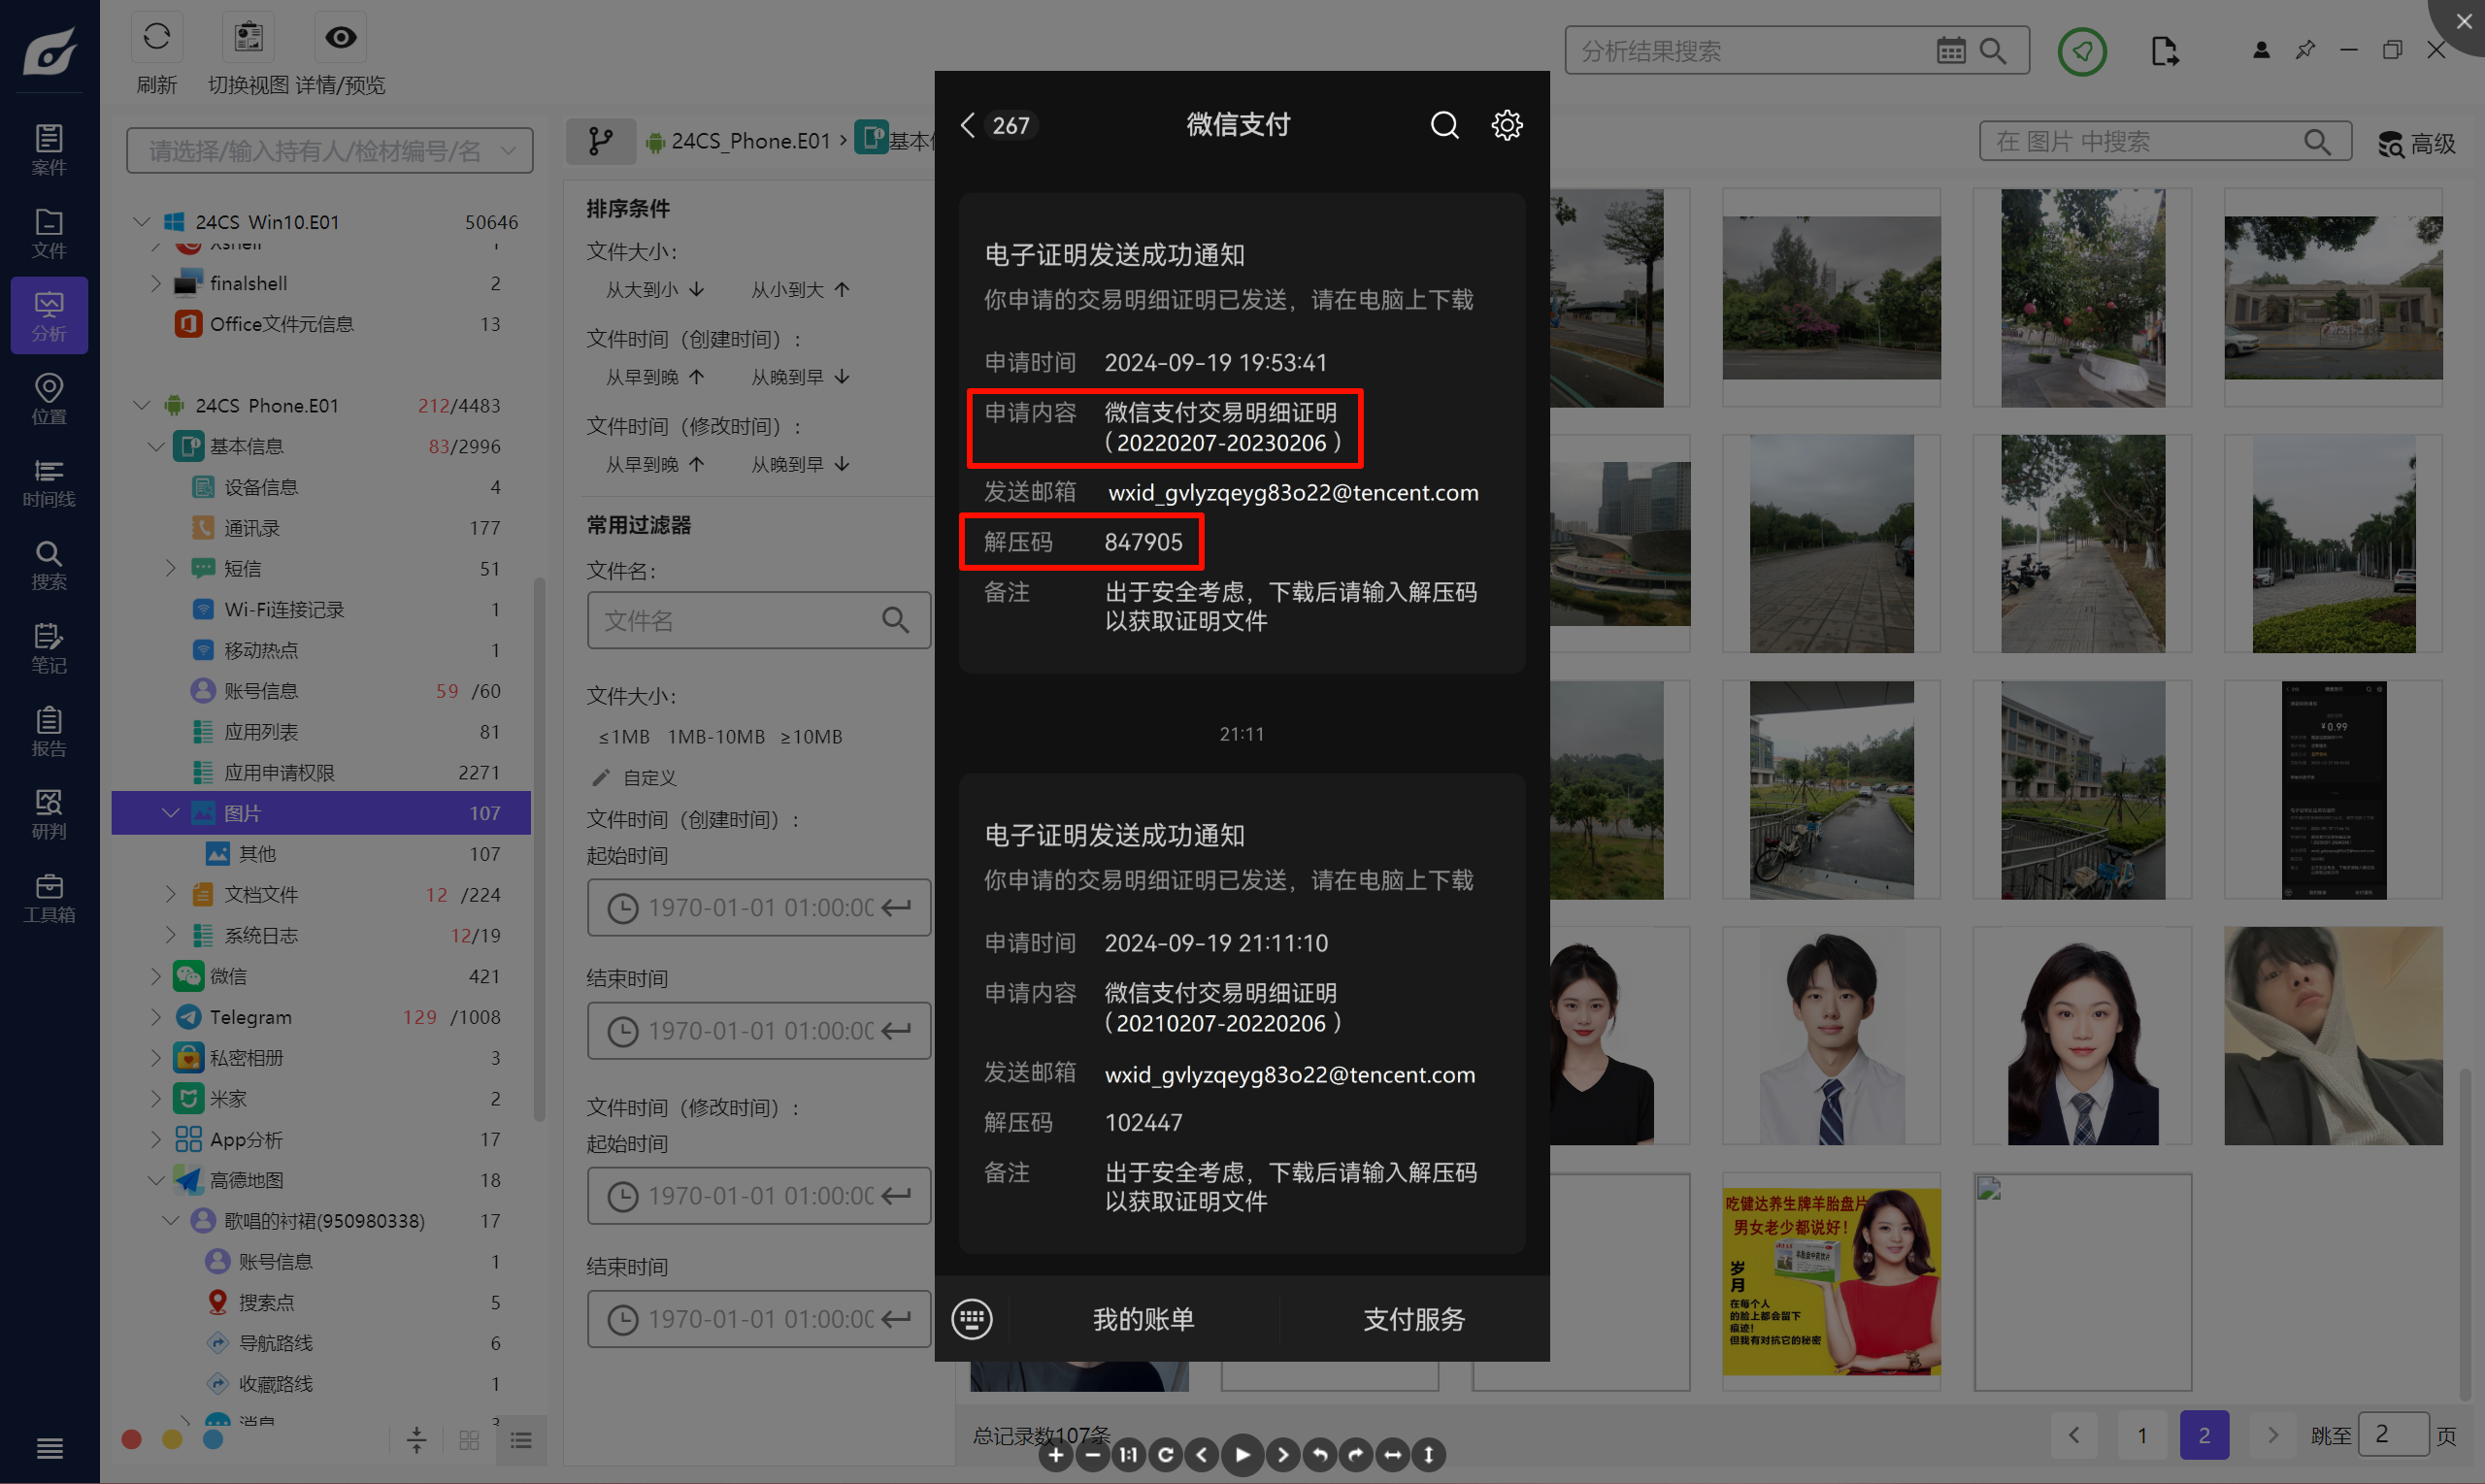Collapse the 基本信息 tree node

tap(156, 446)
